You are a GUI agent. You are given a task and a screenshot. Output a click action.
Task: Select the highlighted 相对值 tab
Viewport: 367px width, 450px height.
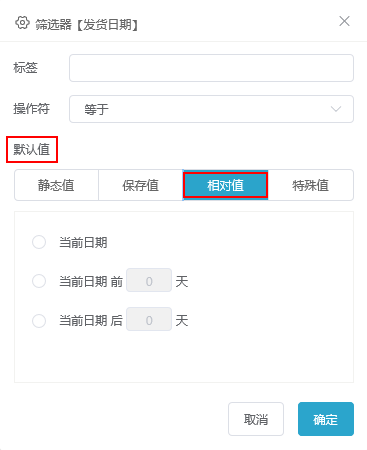coord(225,185)
